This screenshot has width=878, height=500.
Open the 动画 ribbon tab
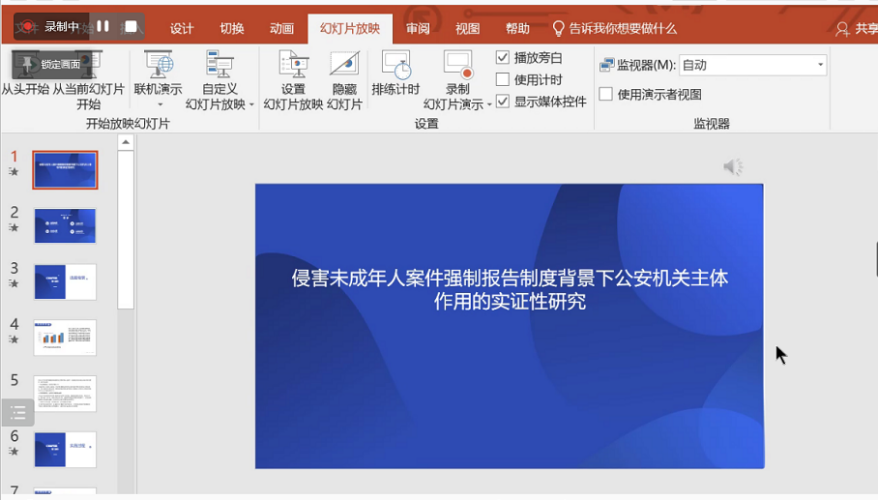pyautogui.click(x=281, y=29)
